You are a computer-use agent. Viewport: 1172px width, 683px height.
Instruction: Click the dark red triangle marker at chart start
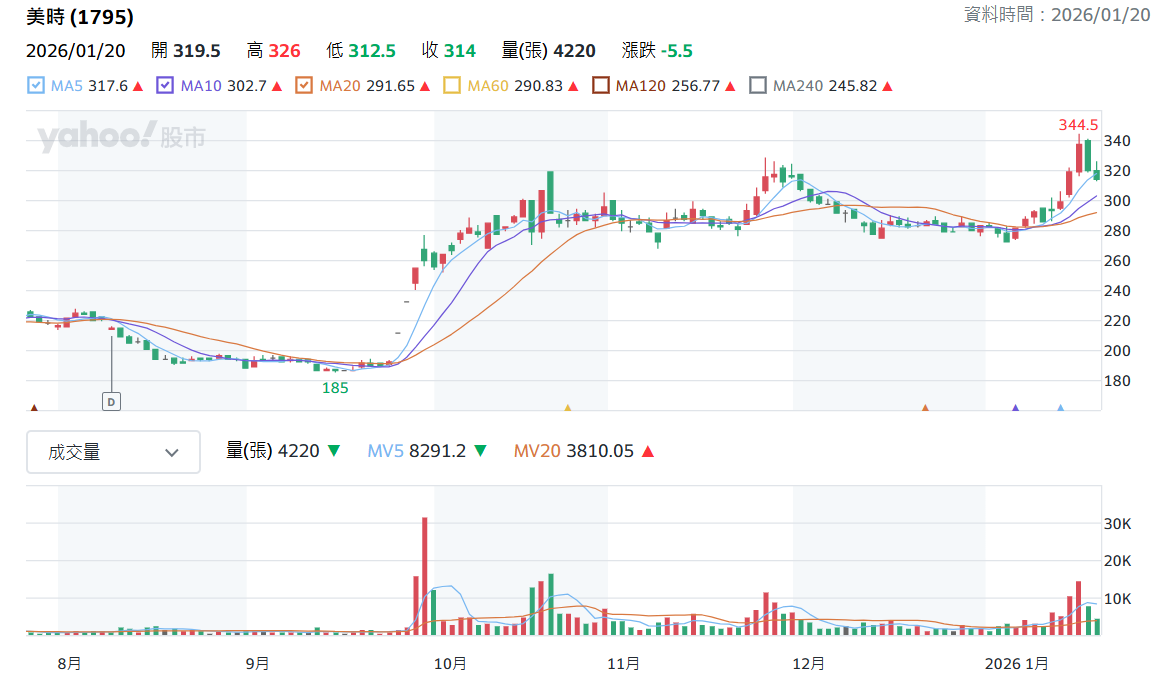click(x=34, y=408)
